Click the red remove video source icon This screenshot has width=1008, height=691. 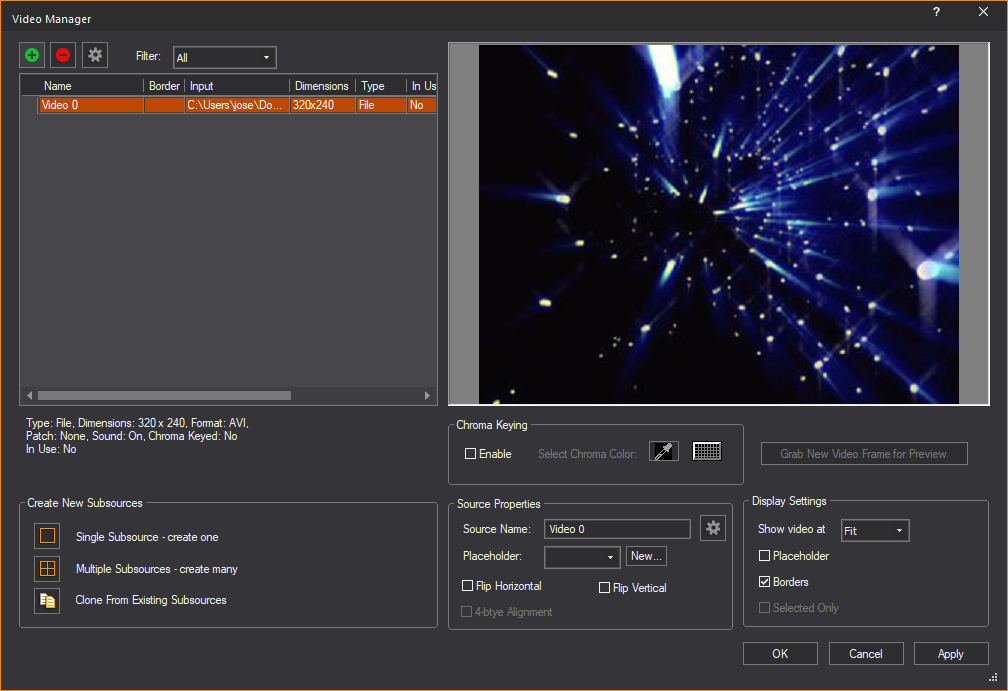[x=63, y=56]
